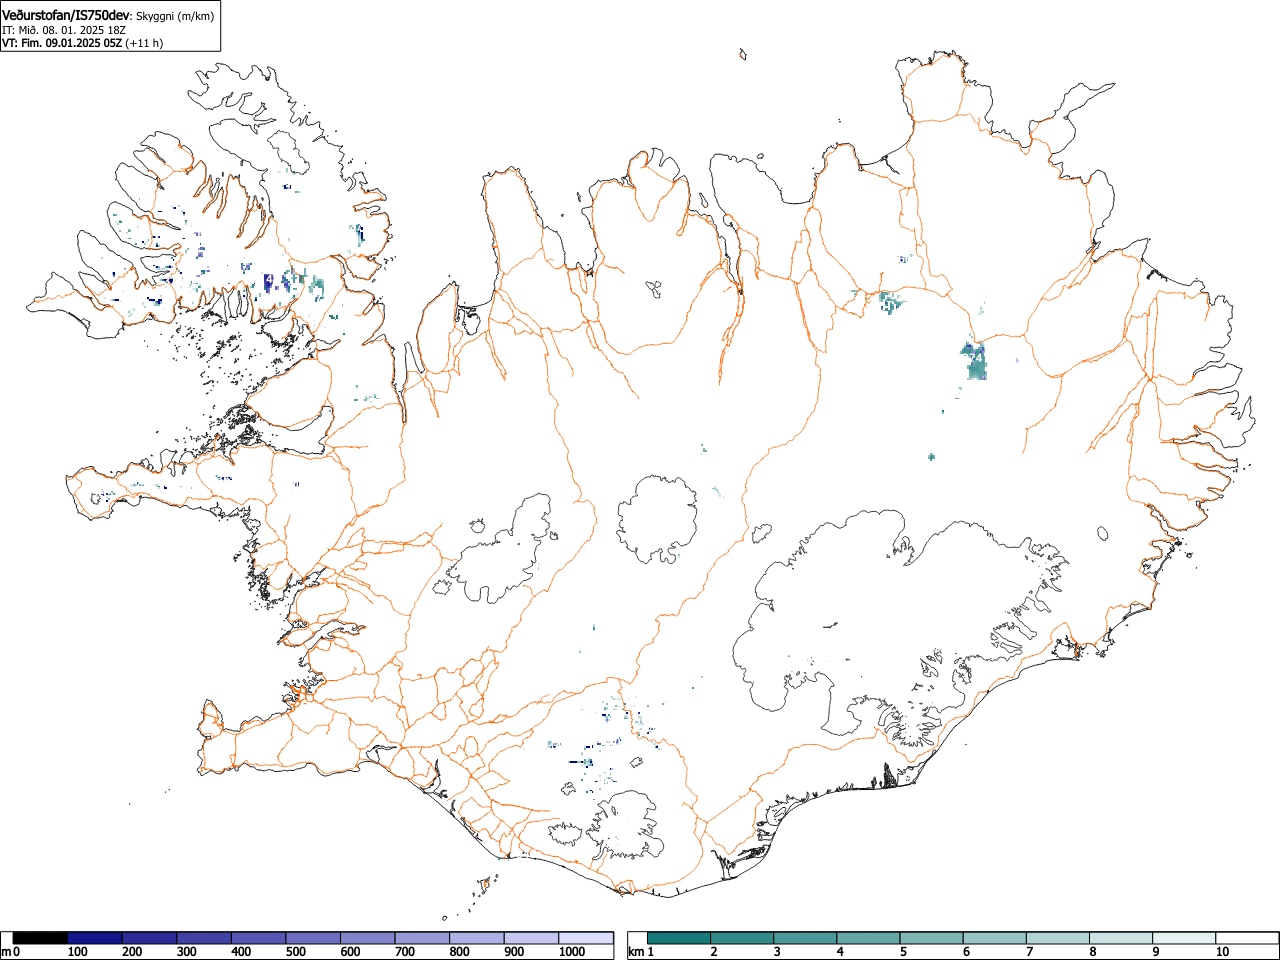
Task: Click the "400" metre scale label
Action: (241, 952)
